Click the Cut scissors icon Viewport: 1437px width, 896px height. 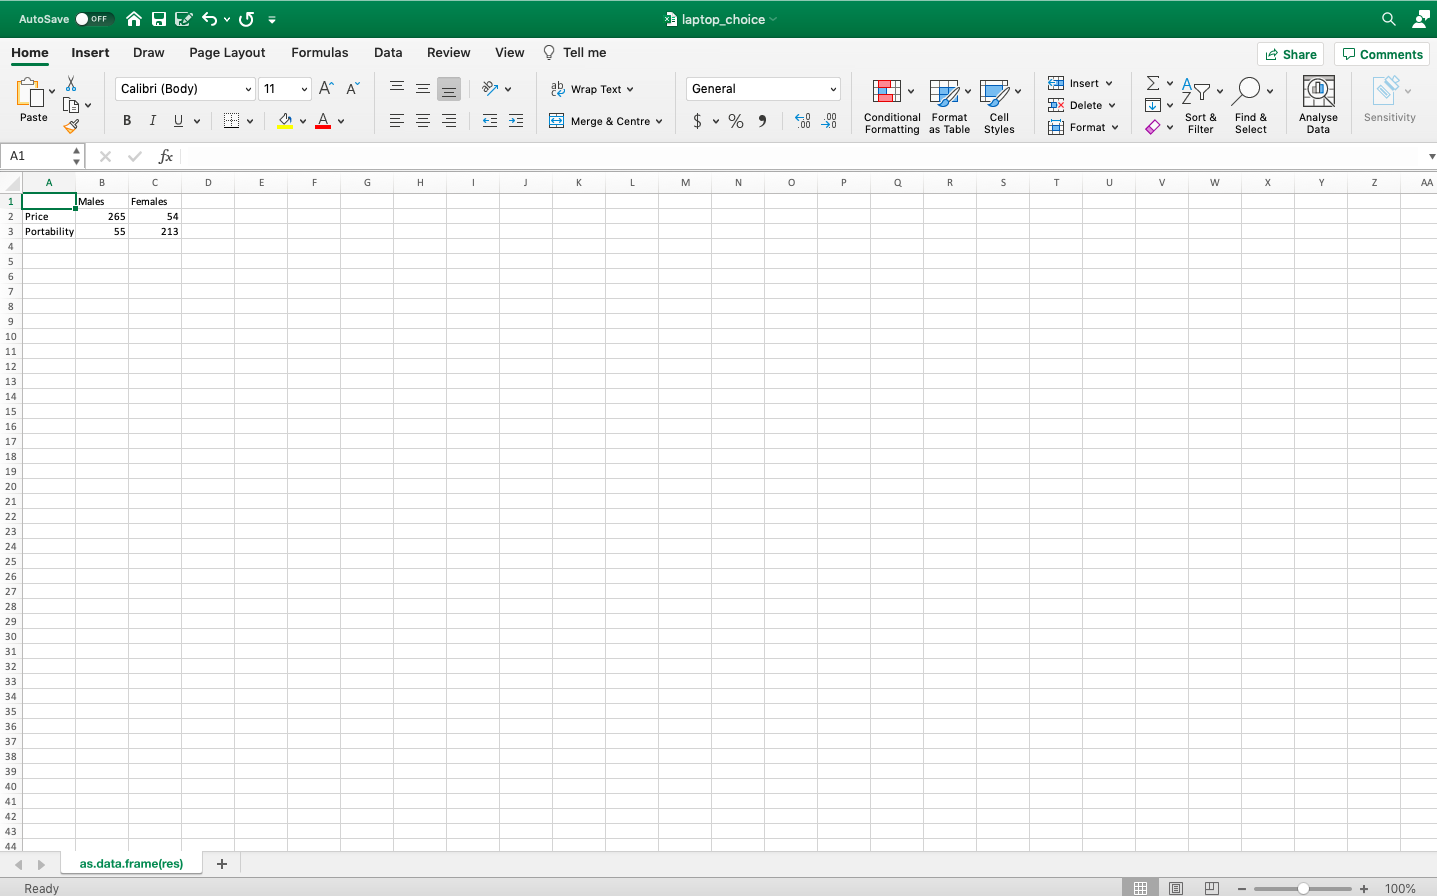click(x=71, y=83)
